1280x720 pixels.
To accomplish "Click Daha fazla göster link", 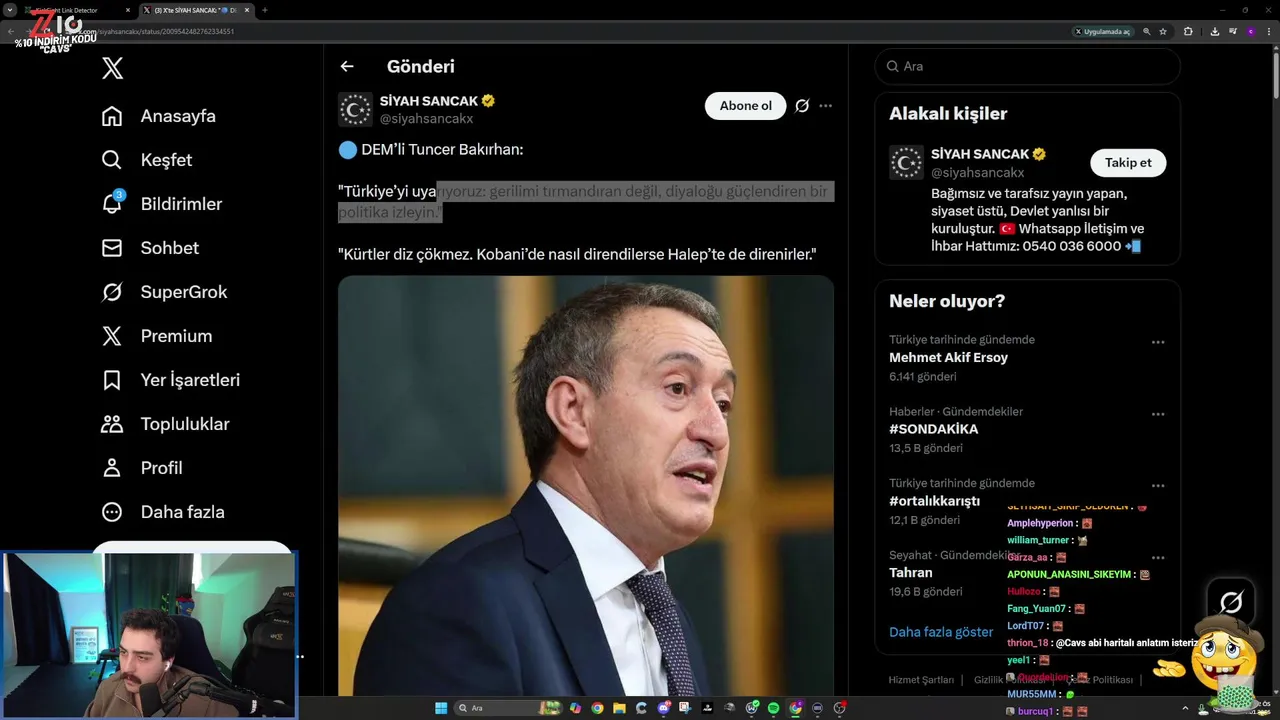I will point(941,632).
